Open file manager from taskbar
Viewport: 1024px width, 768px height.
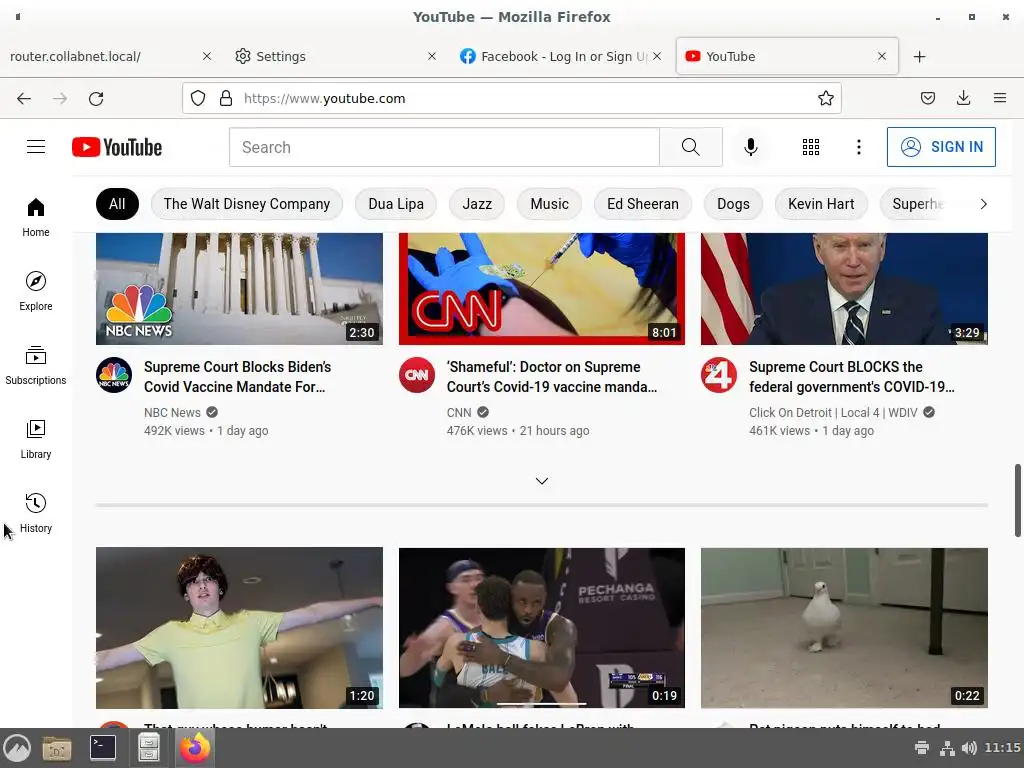coord(57,748)
